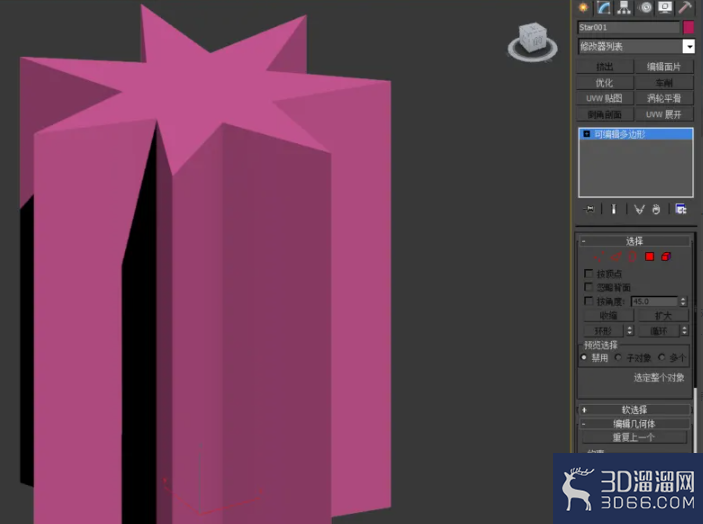Open the magenta object color swatch
This screenshot has width=703, height=524.
(689, 27)
